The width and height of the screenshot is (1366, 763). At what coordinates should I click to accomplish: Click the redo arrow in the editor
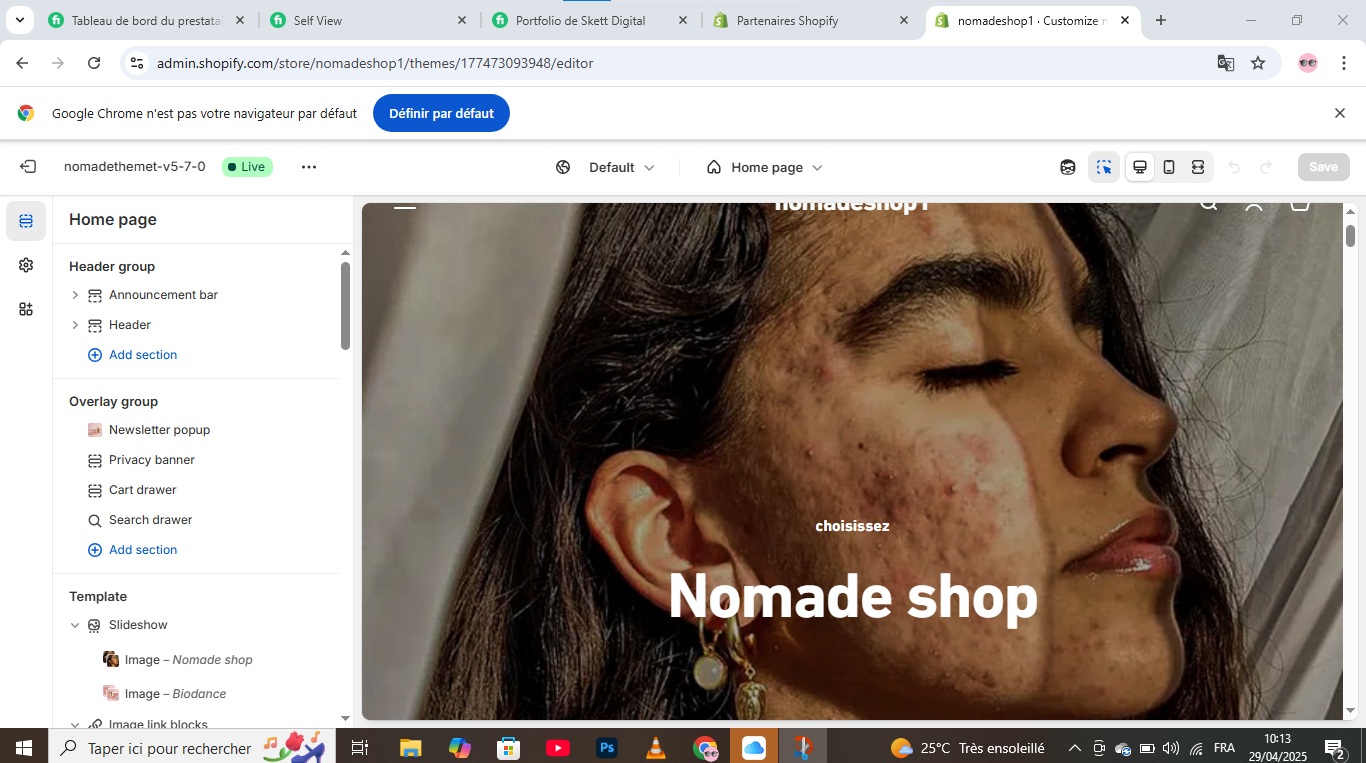click(x=1266, y=167)
